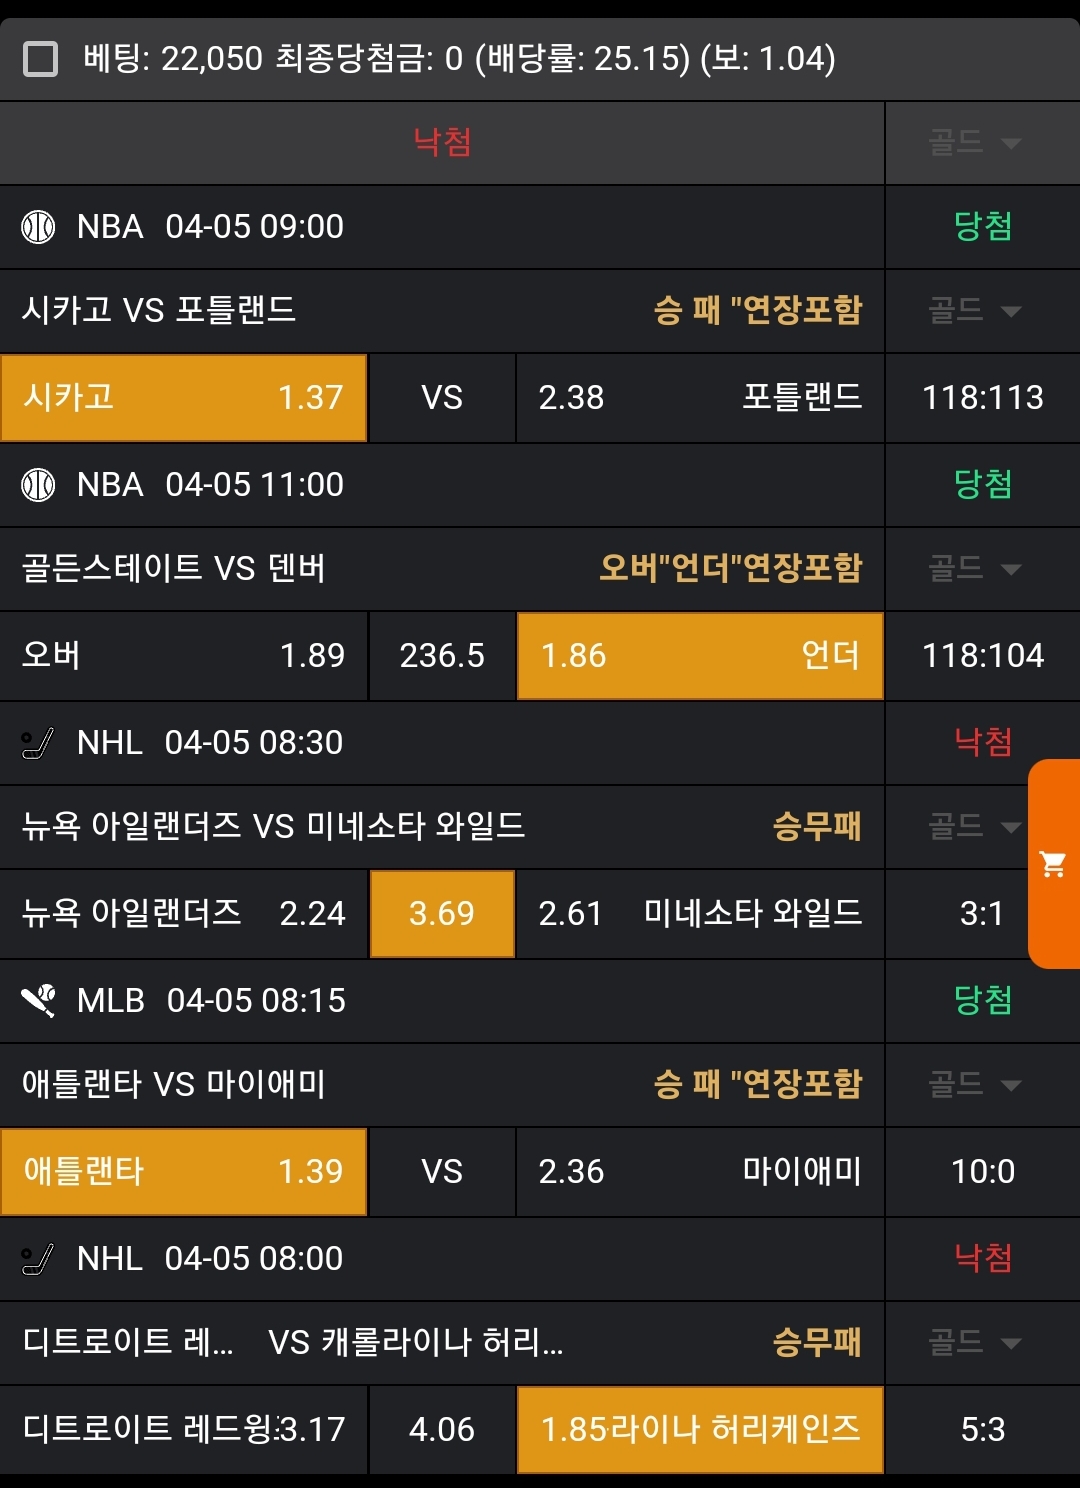Viewport: 1080px width, 1488px height.
Task: Choose the highlighted 언더 1.86 option
Action: pyautogui.click(x=700, y=656)
